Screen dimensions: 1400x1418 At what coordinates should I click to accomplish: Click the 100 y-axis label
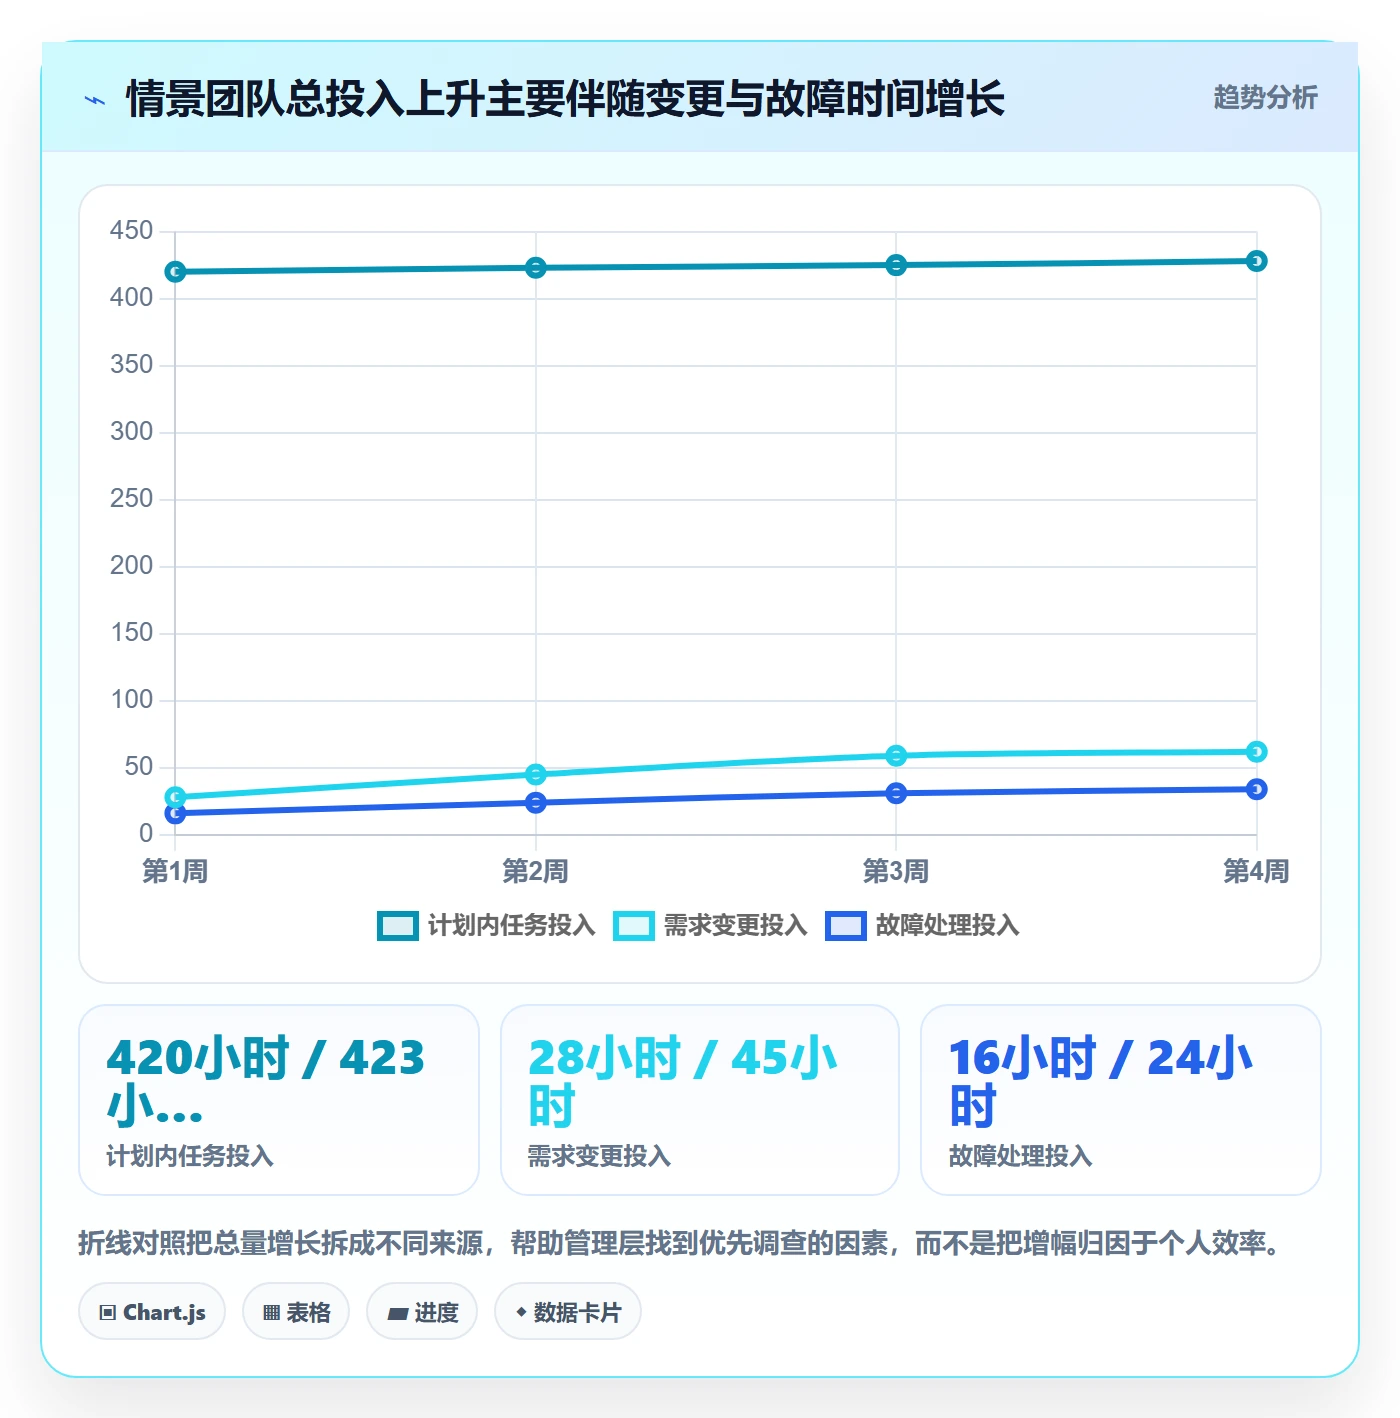pyautogui.click(x=131, y=700)
